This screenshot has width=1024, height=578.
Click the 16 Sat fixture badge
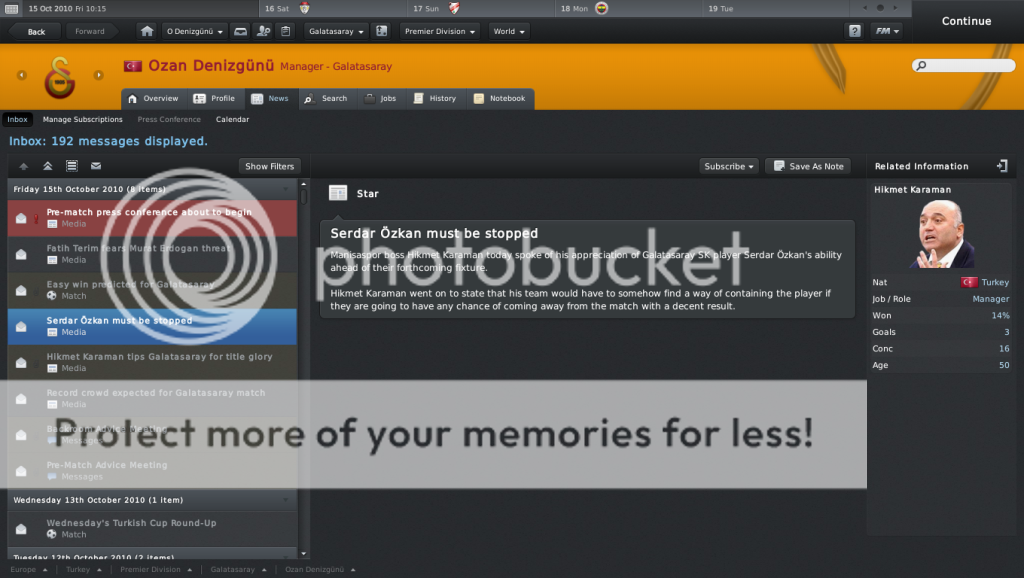click(x=304, y=8)
